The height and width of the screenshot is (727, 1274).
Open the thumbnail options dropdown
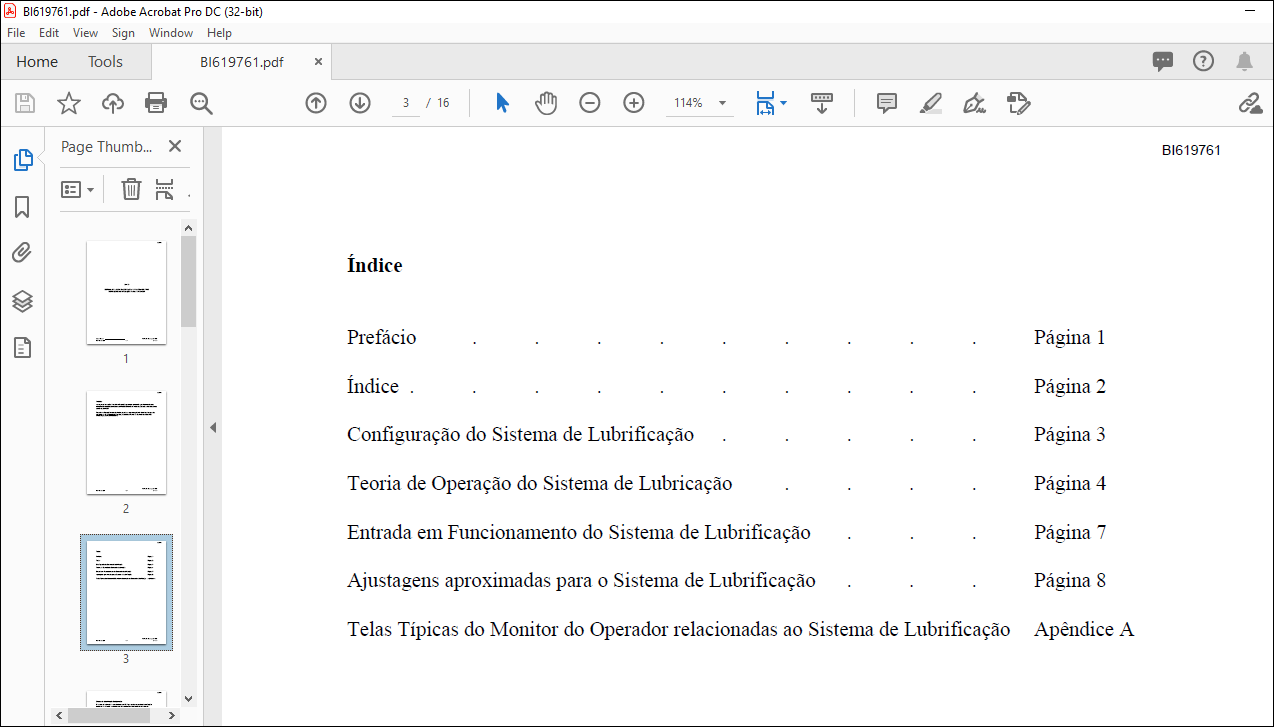pos(78,189)
